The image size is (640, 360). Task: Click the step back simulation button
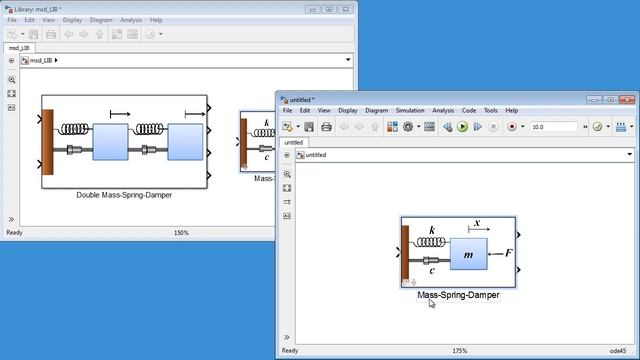tap(447, 127)
